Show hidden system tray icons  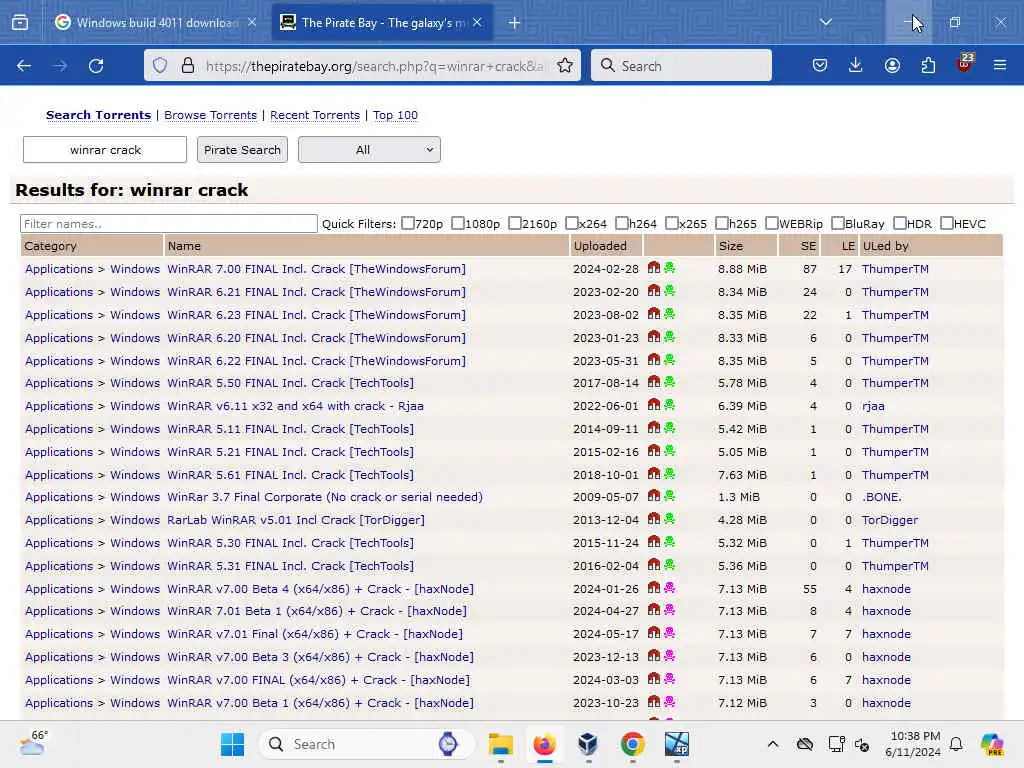point(773,744)
